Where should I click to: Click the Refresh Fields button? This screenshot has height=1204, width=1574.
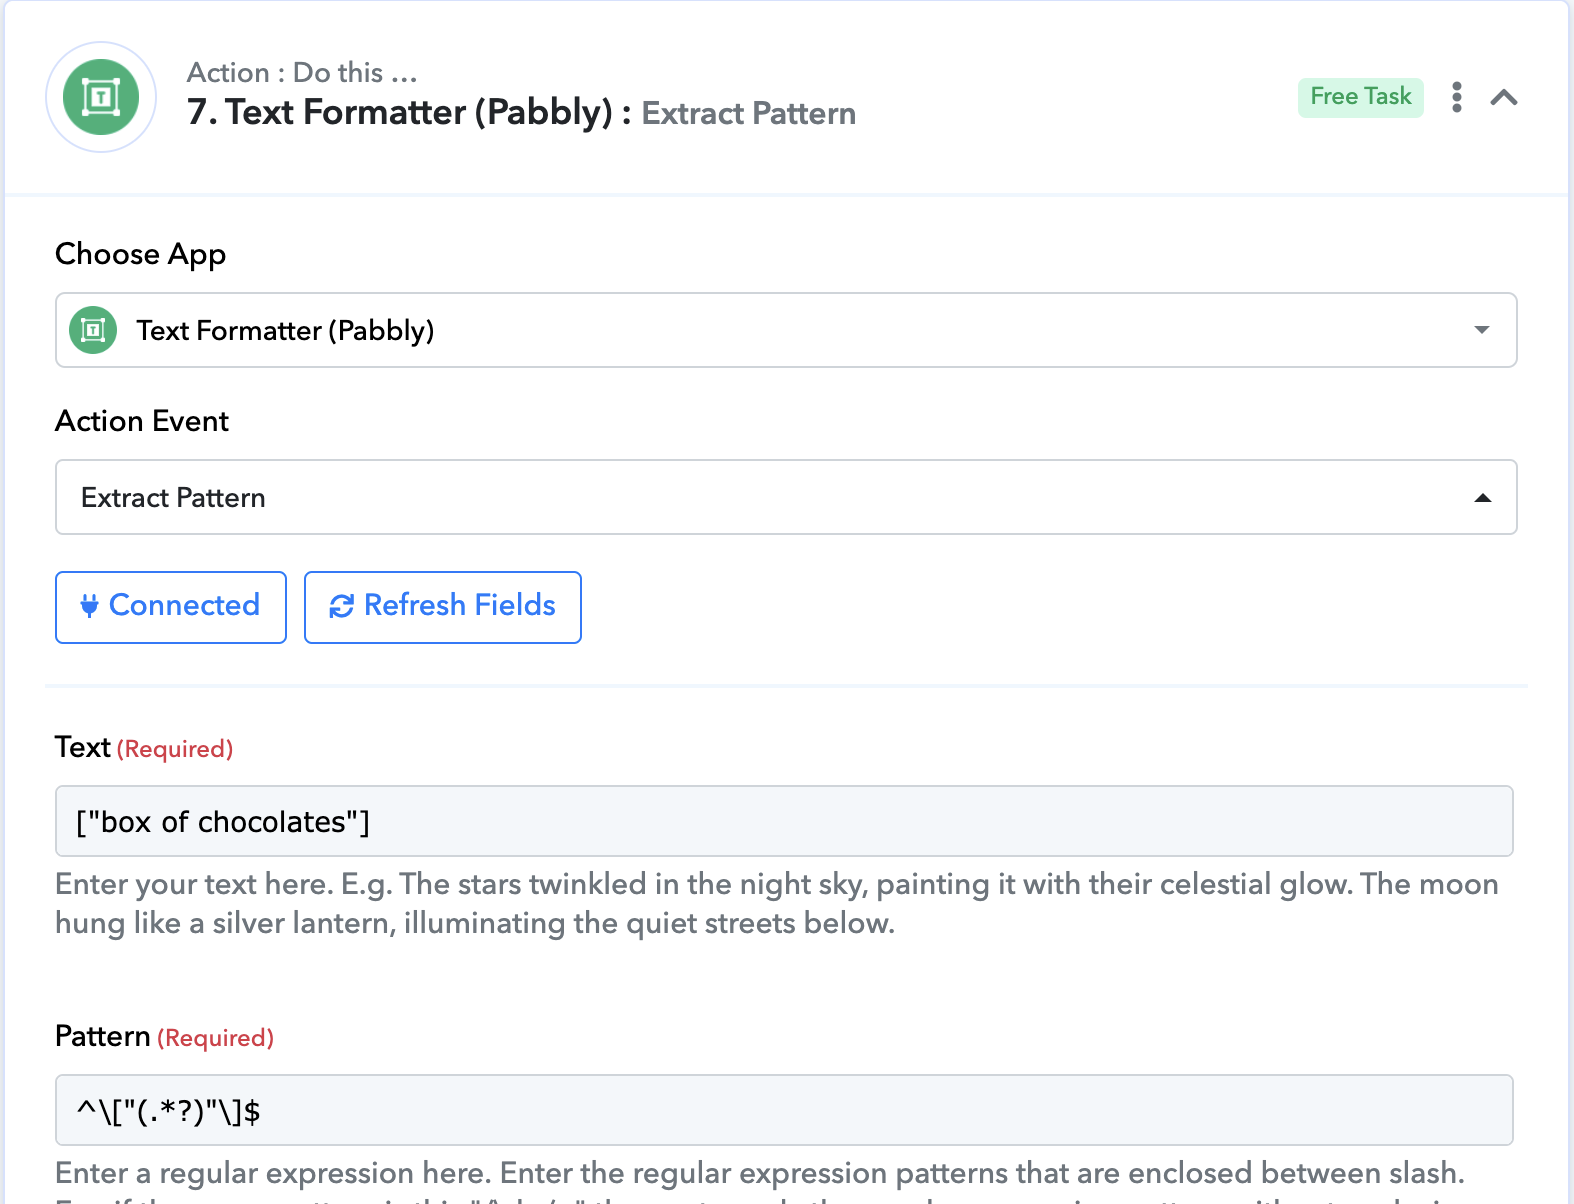coord(443,607)
